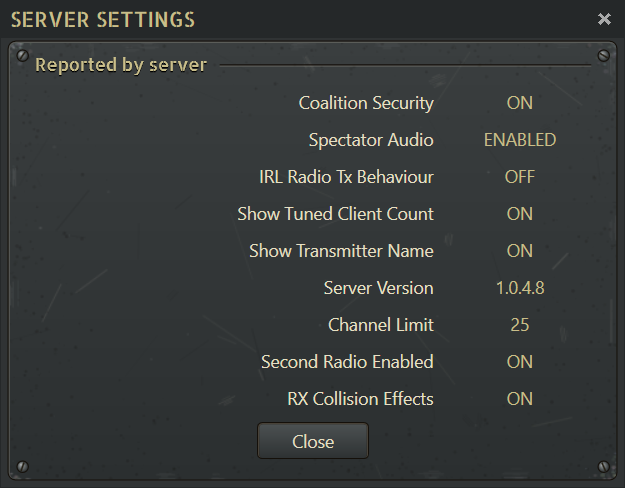
Task: Click the Show Transmitter Name label
Action: click(341, 251)
